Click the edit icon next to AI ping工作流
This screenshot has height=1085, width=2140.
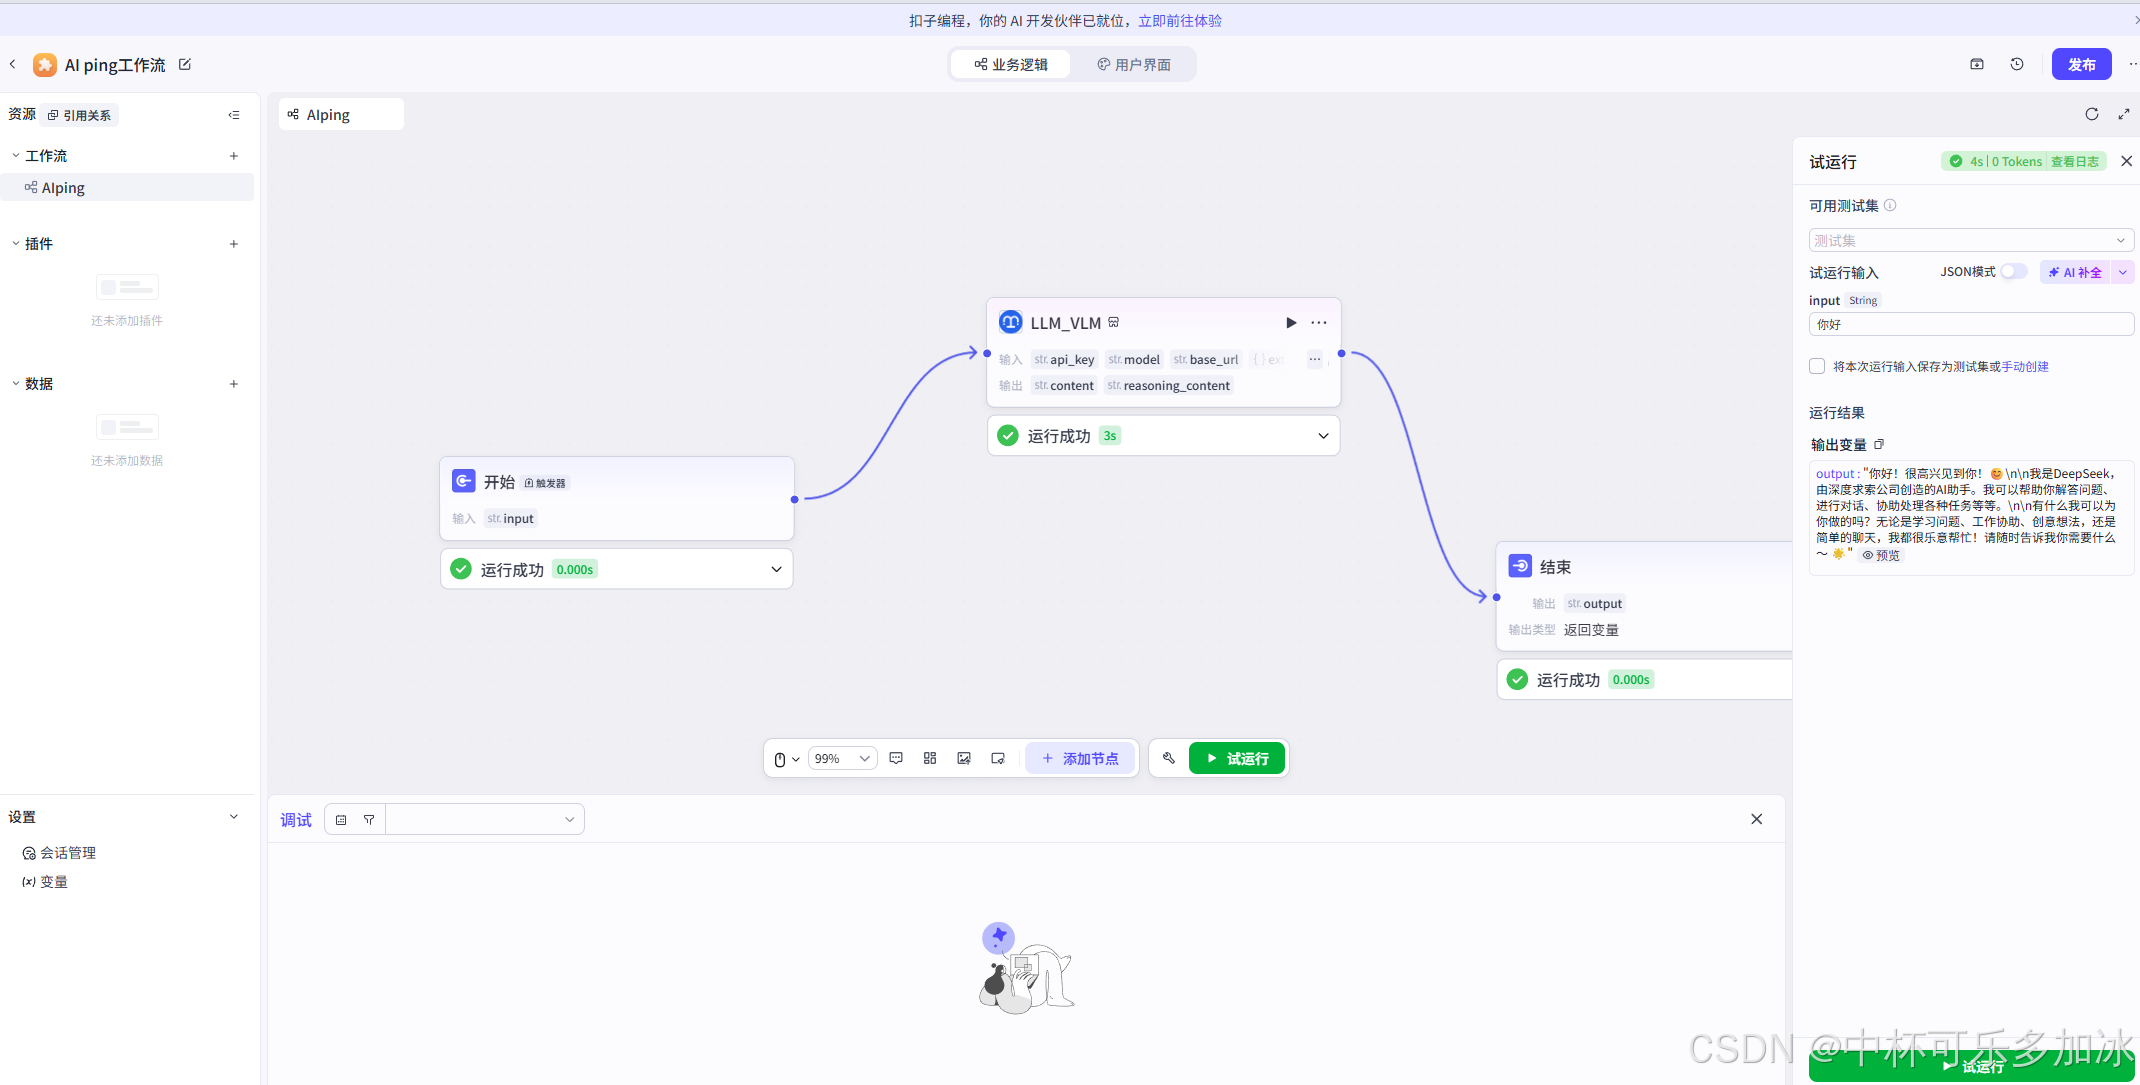[185, 64]
